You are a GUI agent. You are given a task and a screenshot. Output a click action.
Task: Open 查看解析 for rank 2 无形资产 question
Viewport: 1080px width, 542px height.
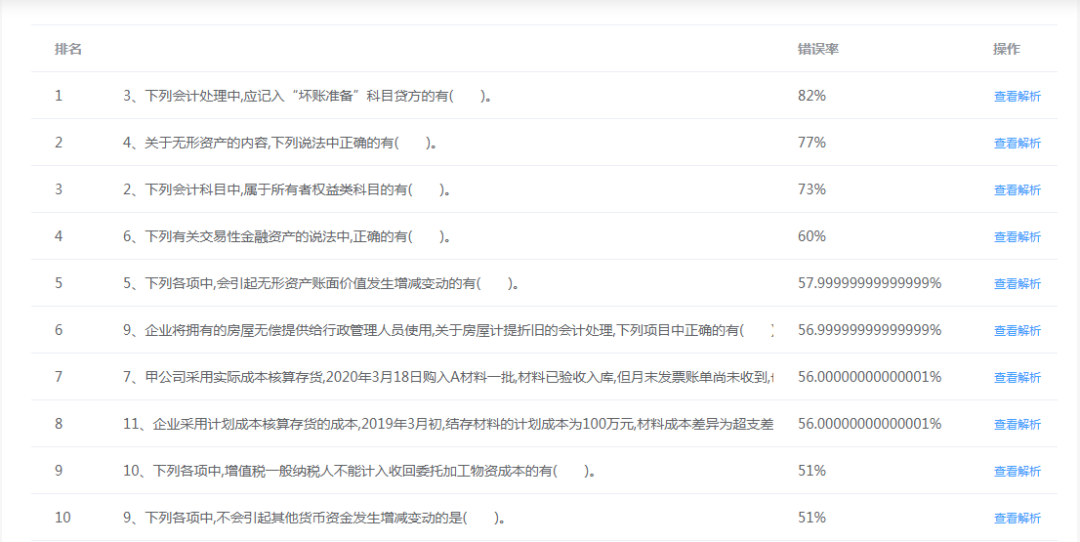point(1017,143)
